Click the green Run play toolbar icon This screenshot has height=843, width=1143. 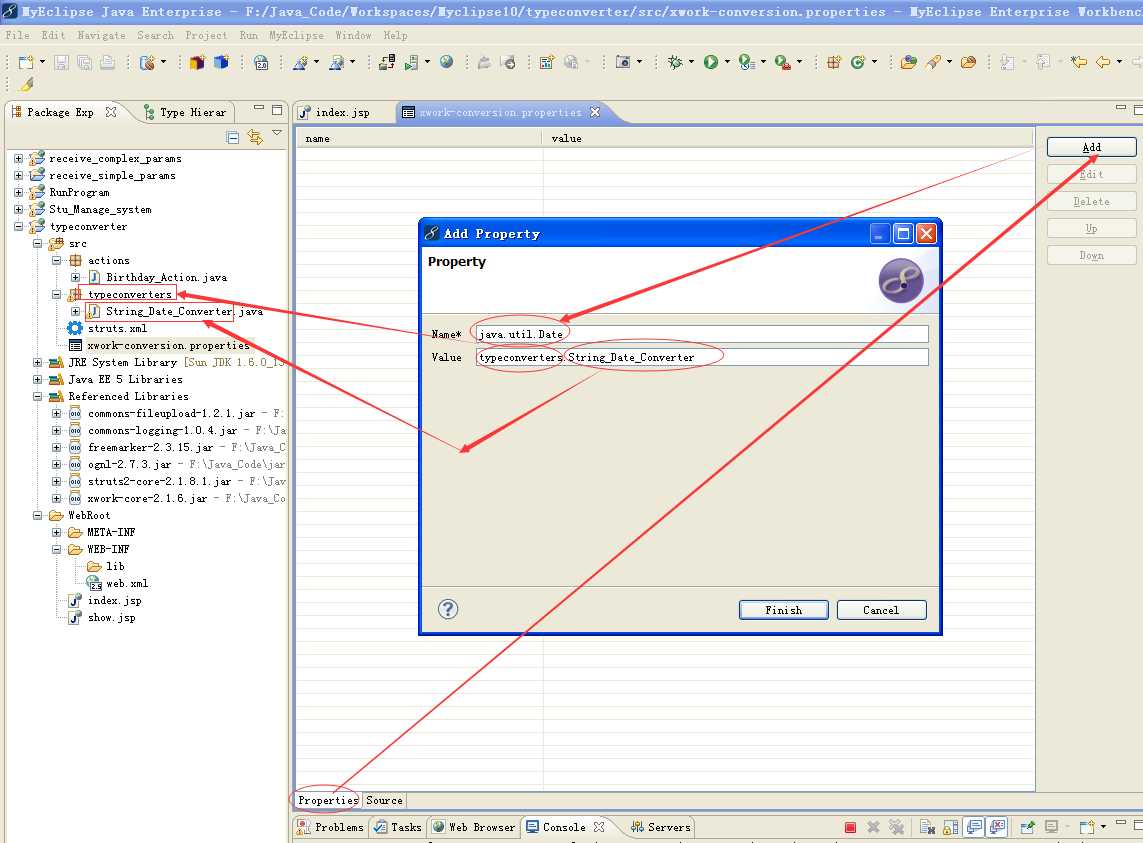(711, 62)
